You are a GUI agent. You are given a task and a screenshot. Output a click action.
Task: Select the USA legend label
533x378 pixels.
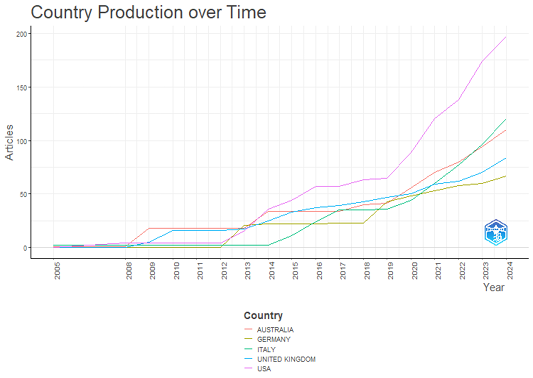pyautogui.click(x=264, y=369)
